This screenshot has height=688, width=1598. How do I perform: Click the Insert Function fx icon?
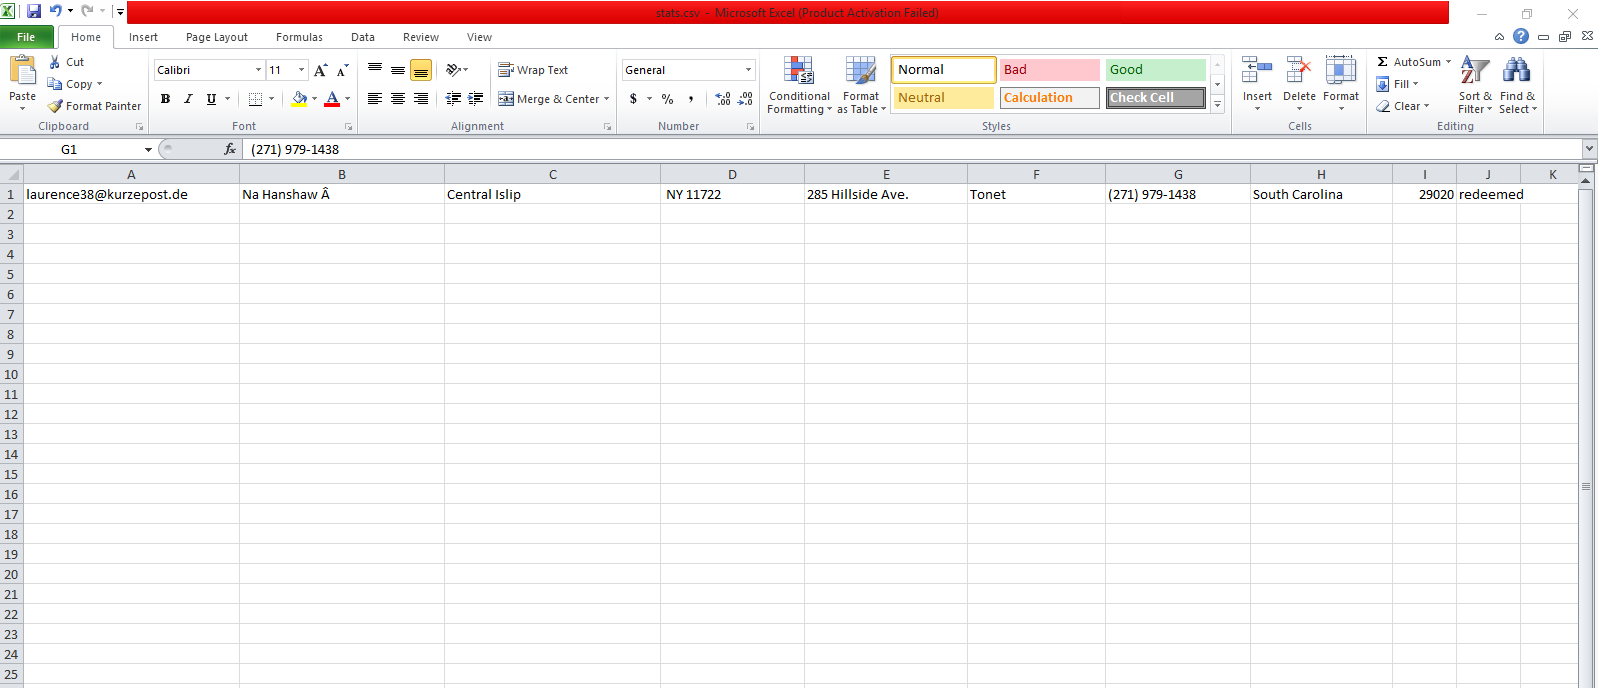click(x=230, y=149)
